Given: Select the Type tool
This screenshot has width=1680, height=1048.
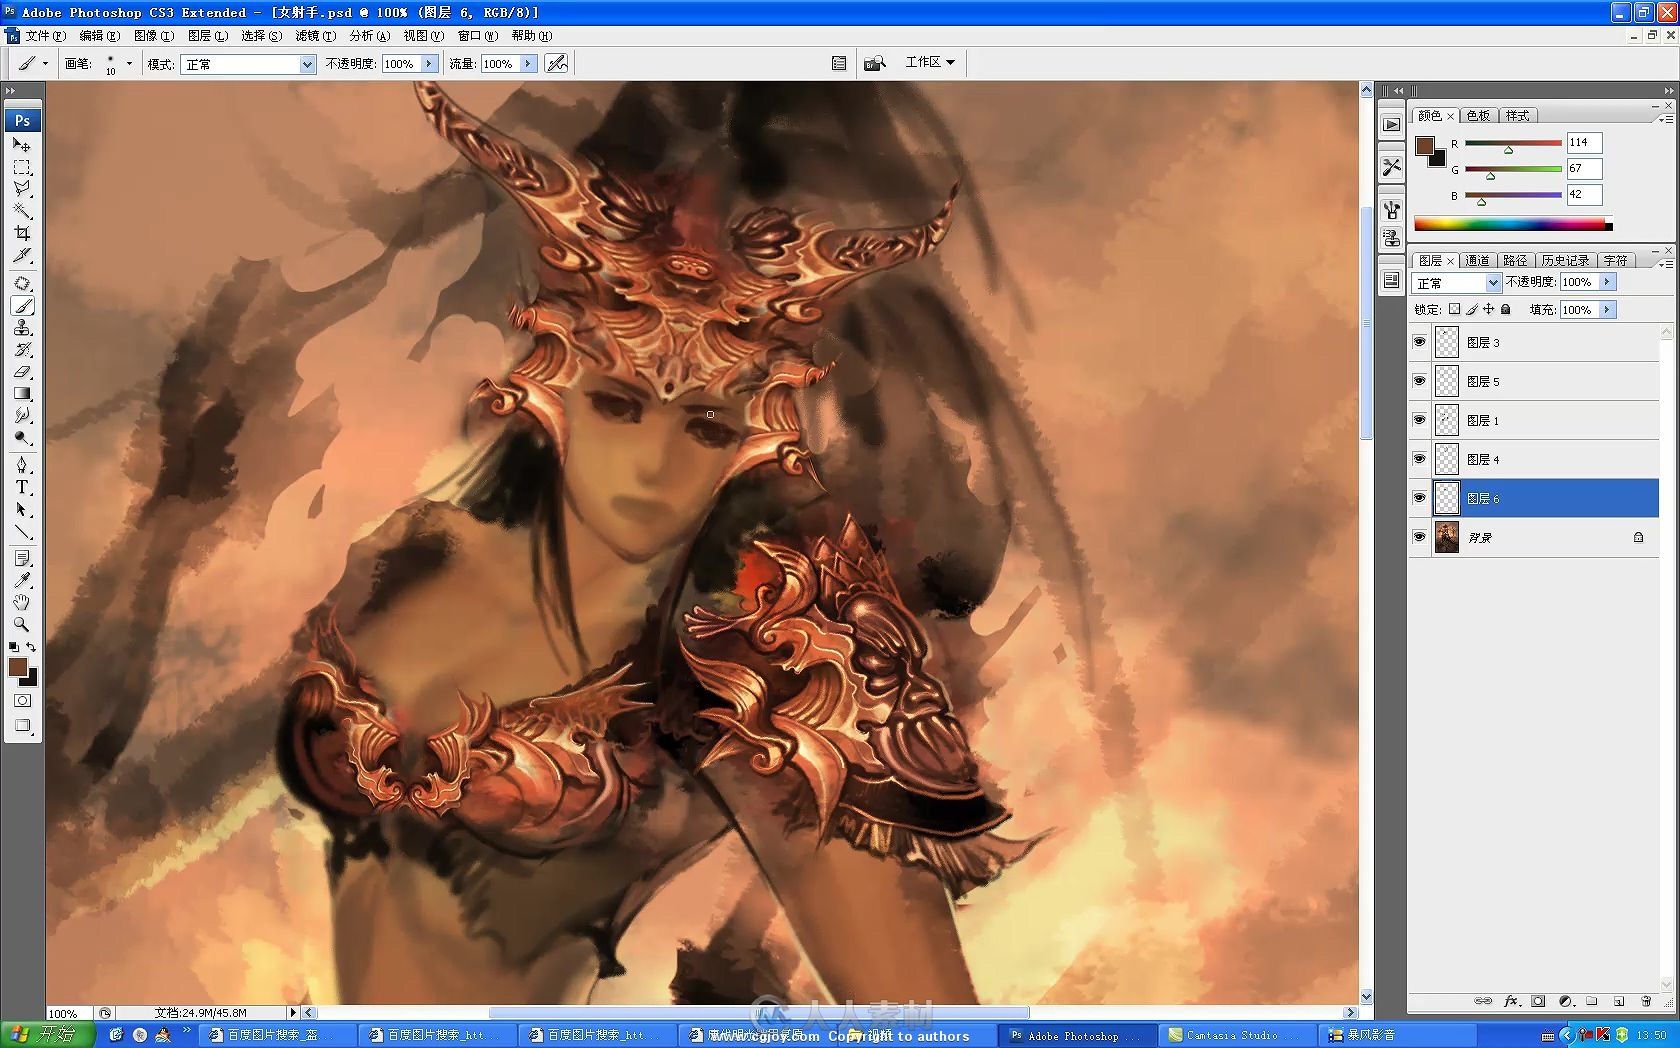Looking at the screenshot, I should pos(22,487).
